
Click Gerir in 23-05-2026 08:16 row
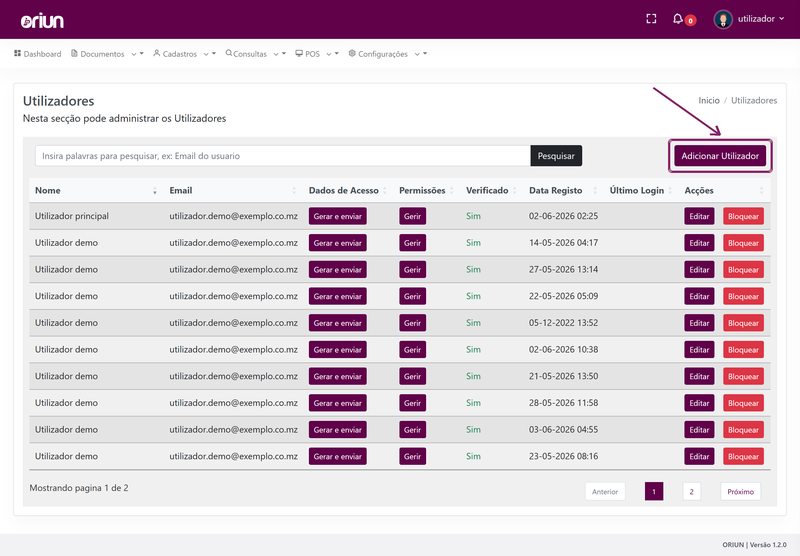tap(412, 457)
